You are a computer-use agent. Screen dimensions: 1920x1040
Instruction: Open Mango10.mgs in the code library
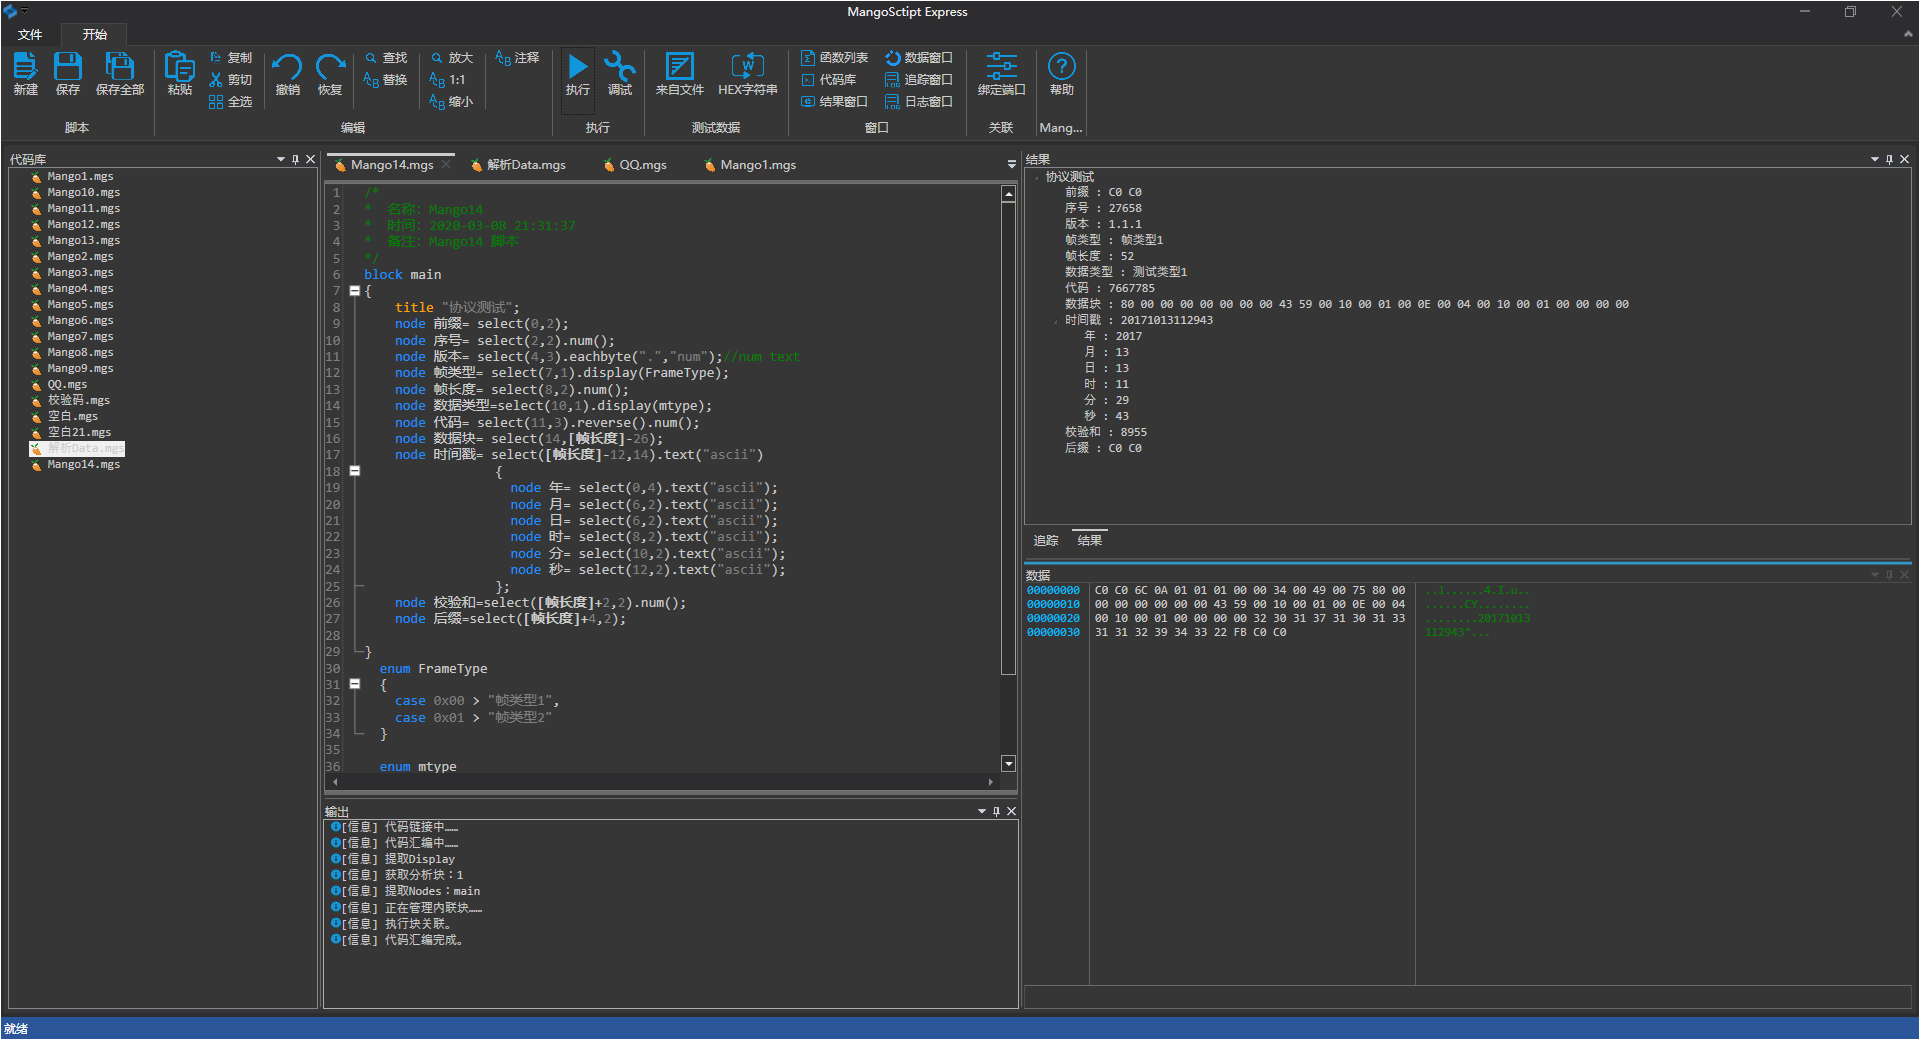tap(76, 193)
